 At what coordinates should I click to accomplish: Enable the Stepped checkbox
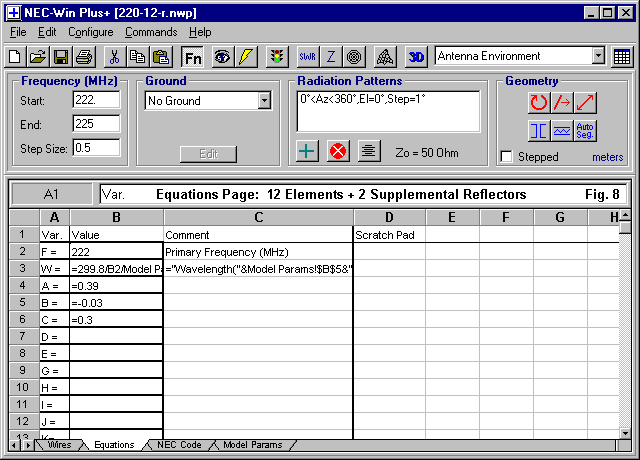coord(507,157)
